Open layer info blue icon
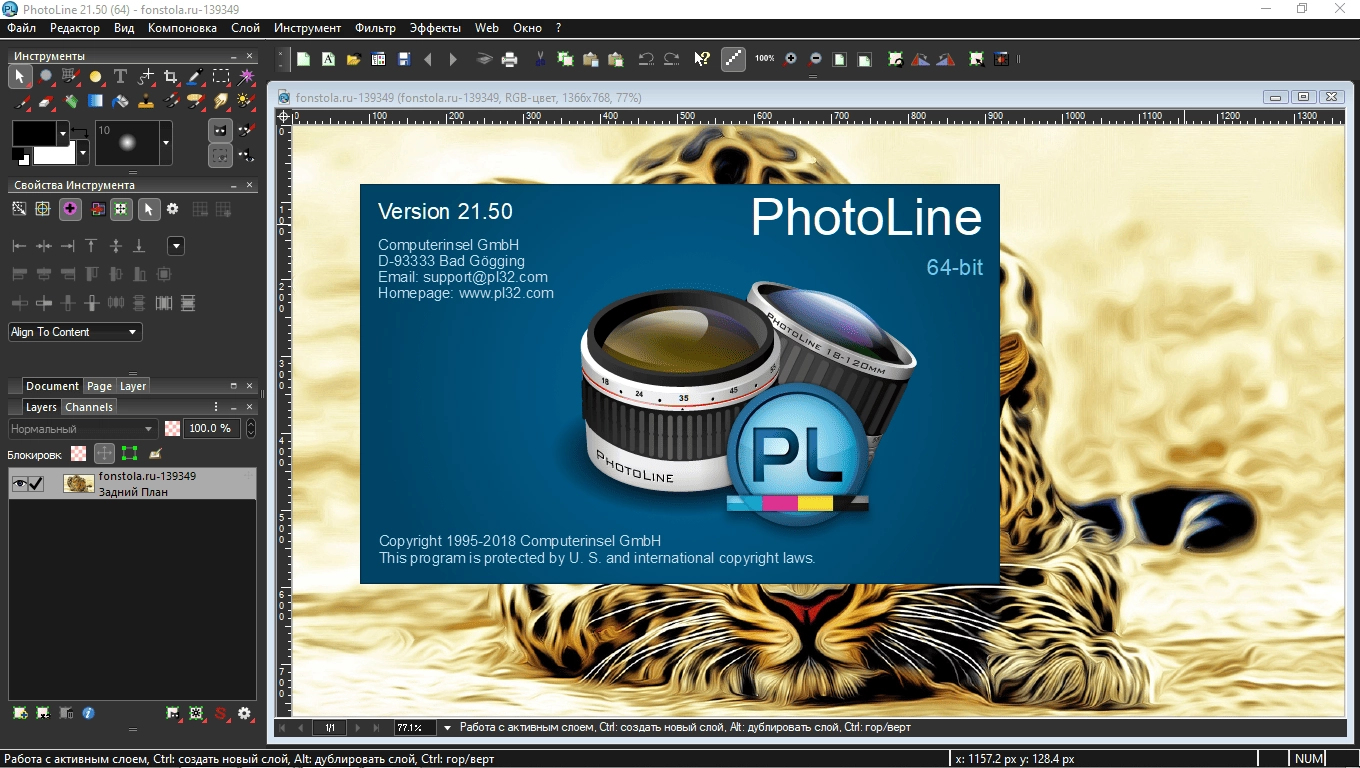Viewport: 1360px width, 768px height. pos(88,713)
